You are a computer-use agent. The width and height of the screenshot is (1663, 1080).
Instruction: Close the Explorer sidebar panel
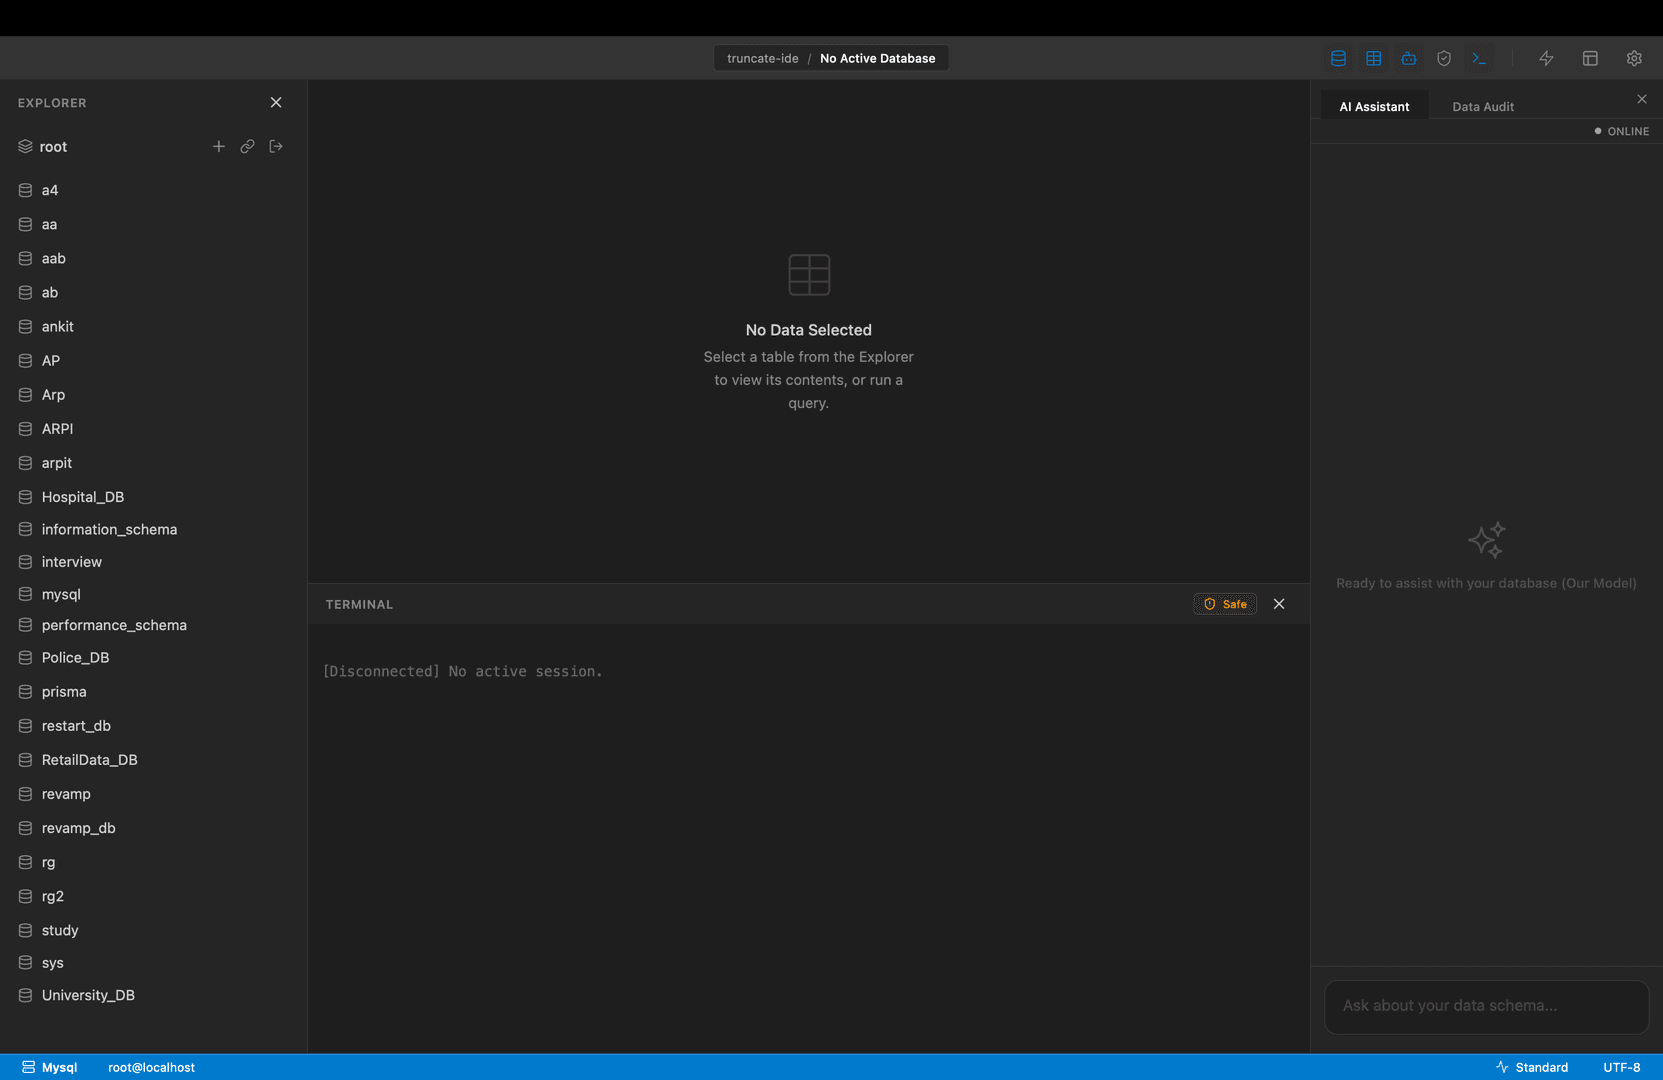(276, 102)
